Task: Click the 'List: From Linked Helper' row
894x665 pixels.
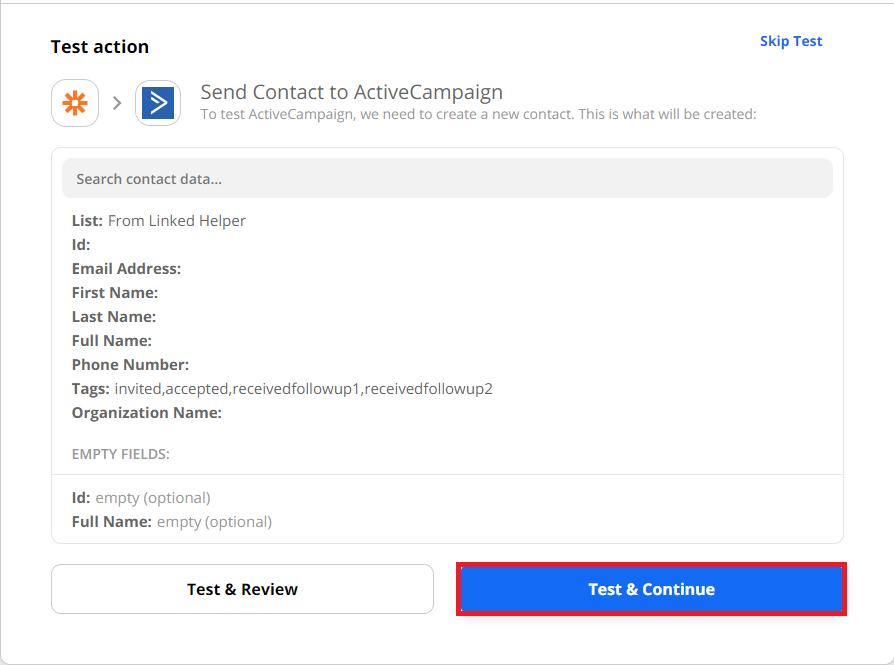Action: tap(159, 221)
